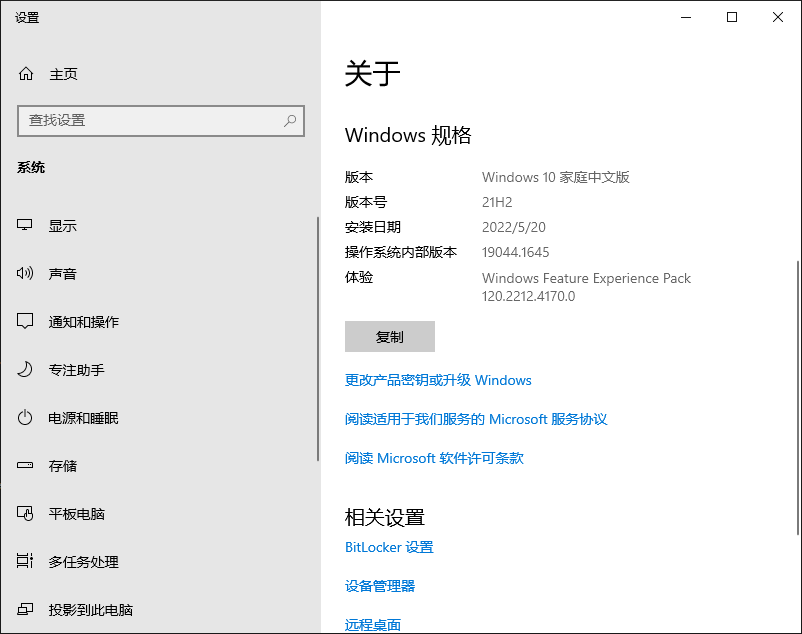Select Focus Assist (专注助手) moon icon
This screenshot has width=802, height=634.
pos(26,370)
